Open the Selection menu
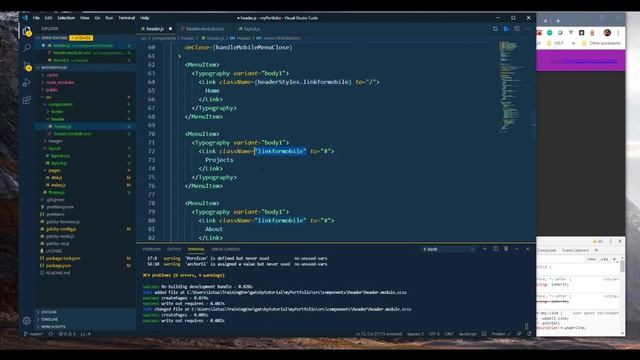The height and width of the screenshot is (360, 640). (66, 18)
